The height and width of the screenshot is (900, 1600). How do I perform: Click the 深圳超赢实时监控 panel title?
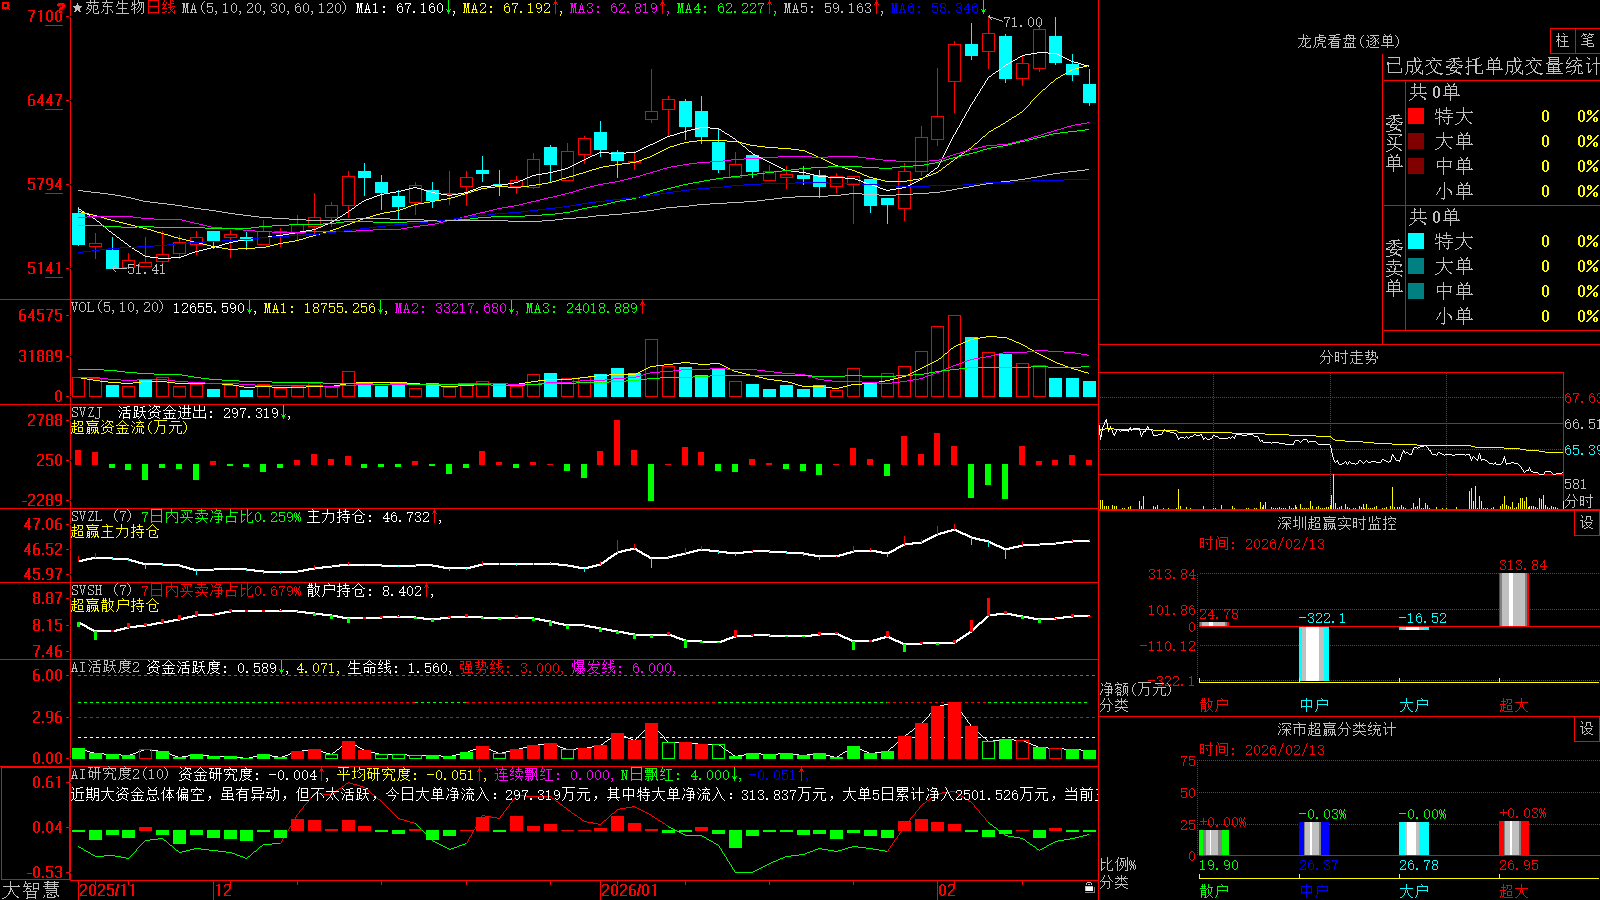click(x=1336, y=523)
